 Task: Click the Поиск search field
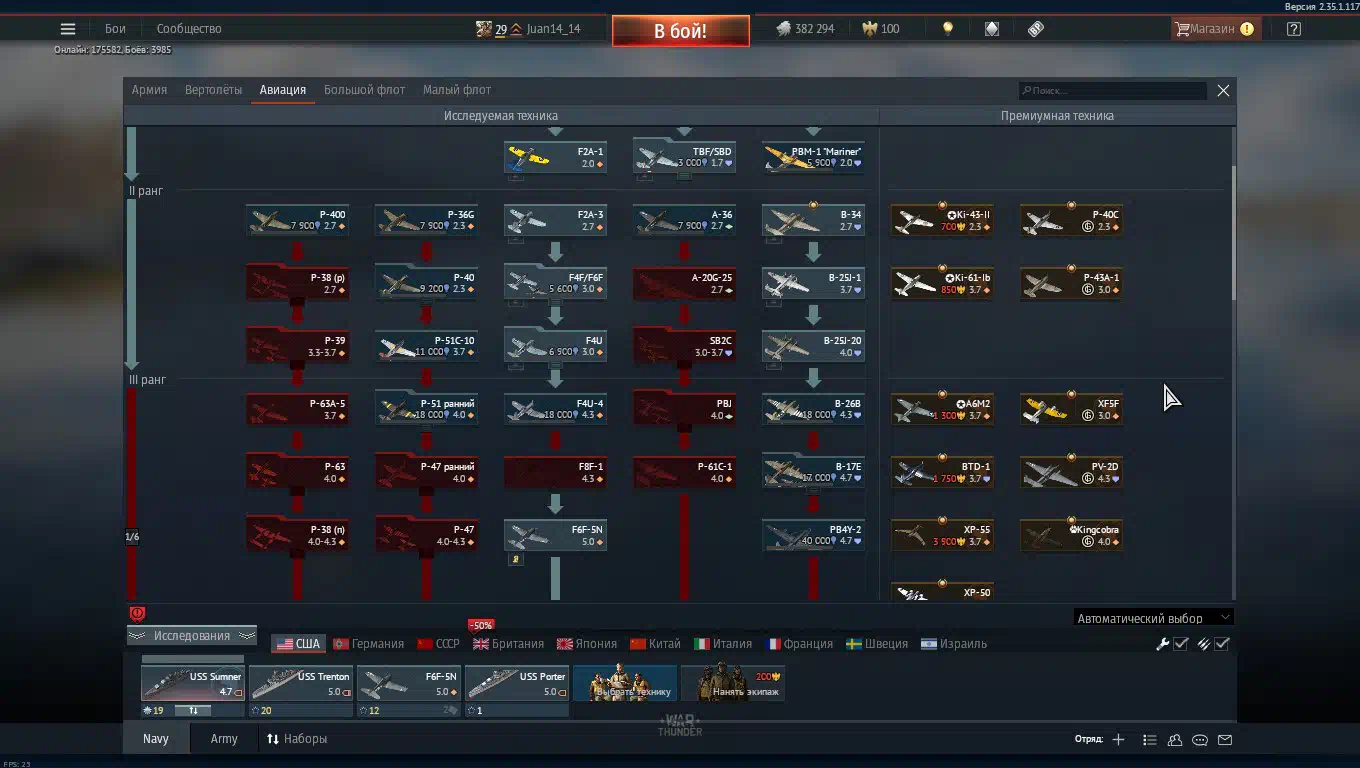tap(1112, 90)
